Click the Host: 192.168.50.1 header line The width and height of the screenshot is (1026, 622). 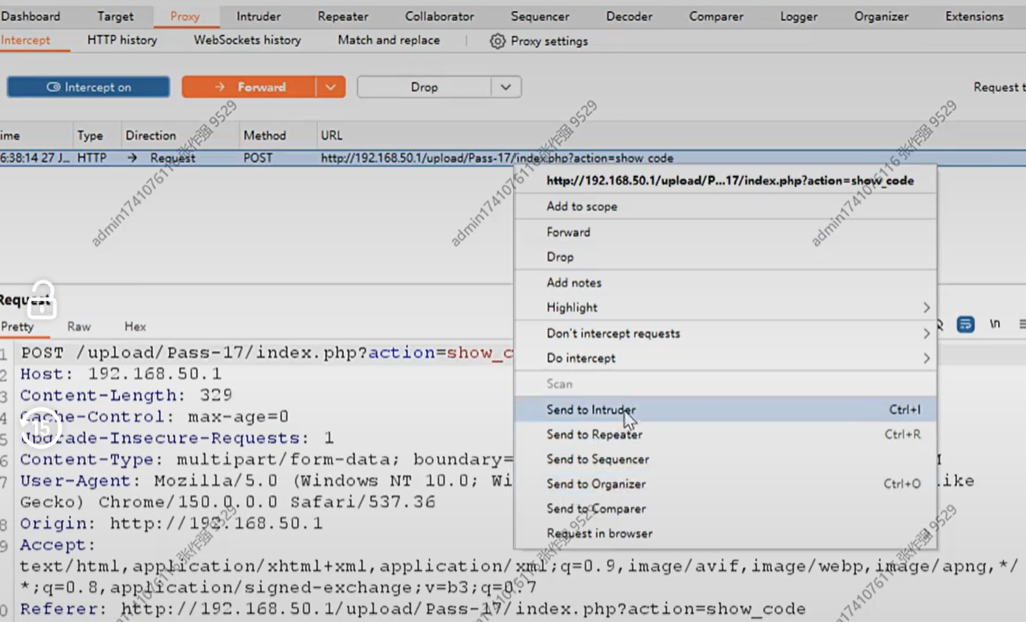(x=120, y=374)
